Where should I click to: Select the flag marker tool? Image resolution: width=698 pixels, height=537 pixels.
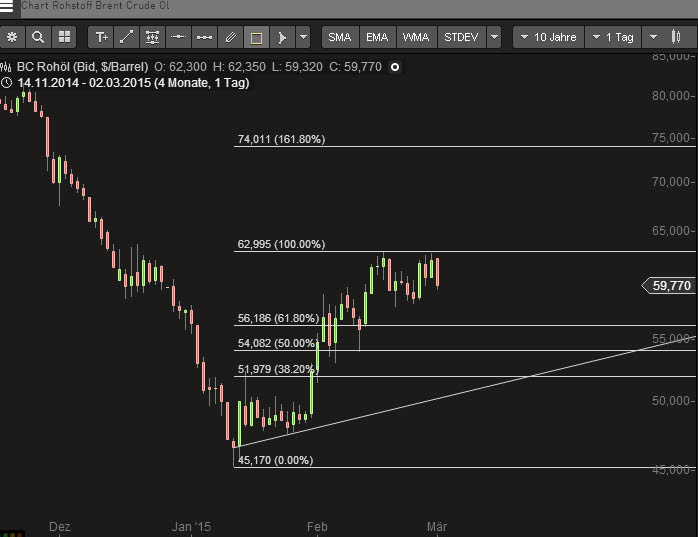282,37
